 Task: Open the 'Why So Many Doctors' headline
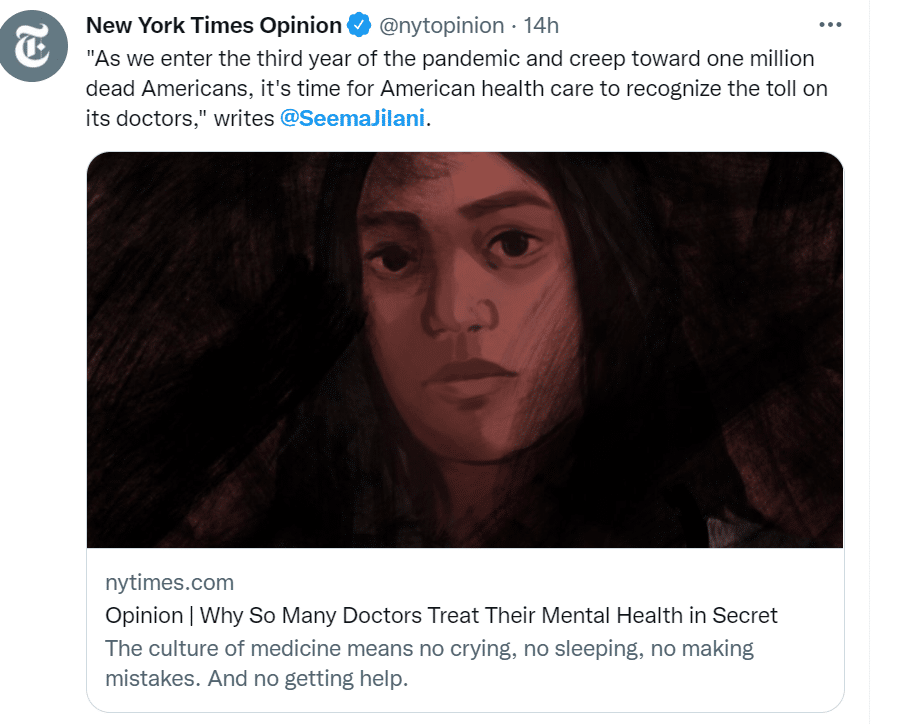441,615
